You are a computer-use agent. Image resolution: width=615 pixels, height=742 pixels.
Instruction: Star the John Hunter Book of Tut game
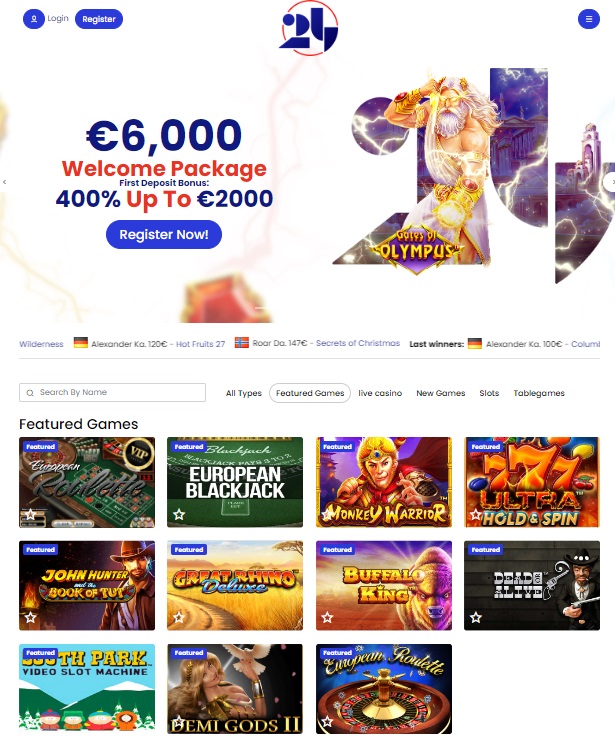click(31, 617)
